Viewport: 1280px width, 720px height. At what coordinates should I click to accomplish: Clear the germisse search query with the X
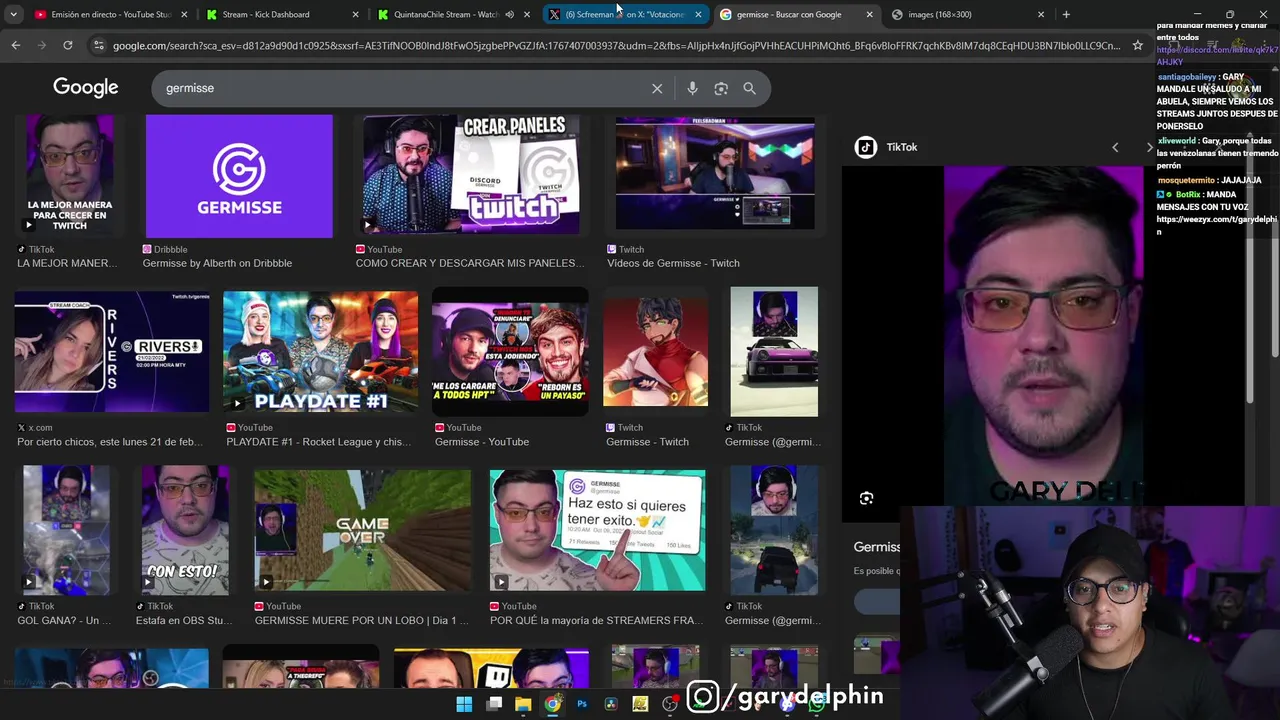[657, 88]
